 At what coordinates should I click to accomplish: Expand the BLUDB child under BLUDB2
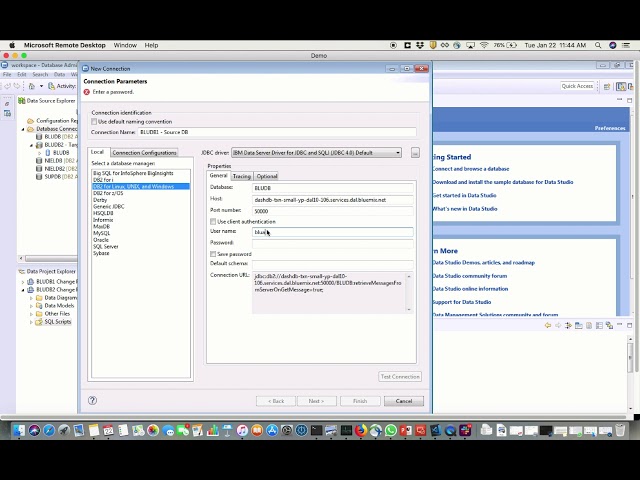click(40, 153)
